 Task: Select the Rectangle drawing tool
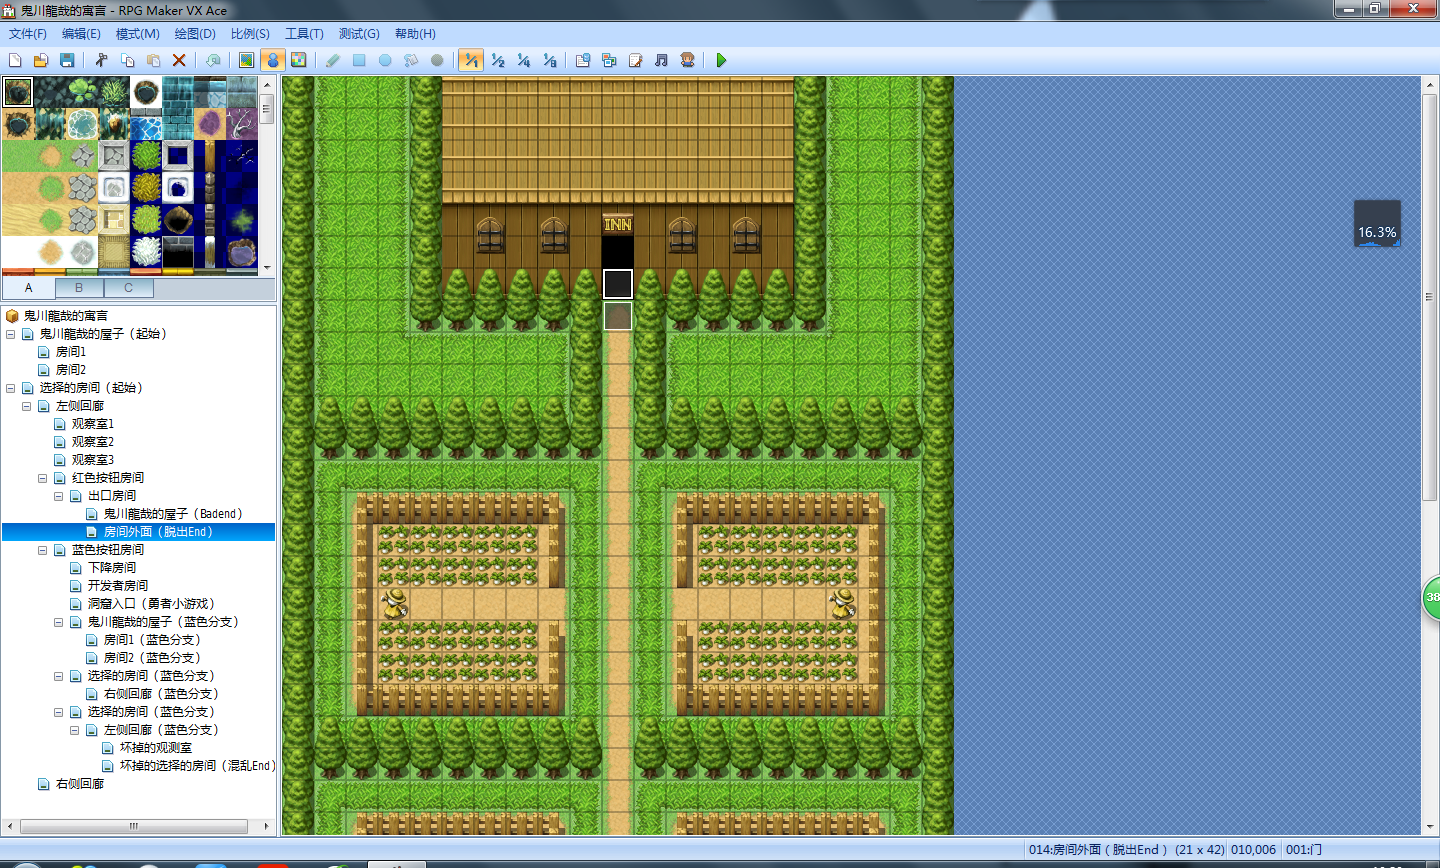pyautogui.click(x=359, y=60)
